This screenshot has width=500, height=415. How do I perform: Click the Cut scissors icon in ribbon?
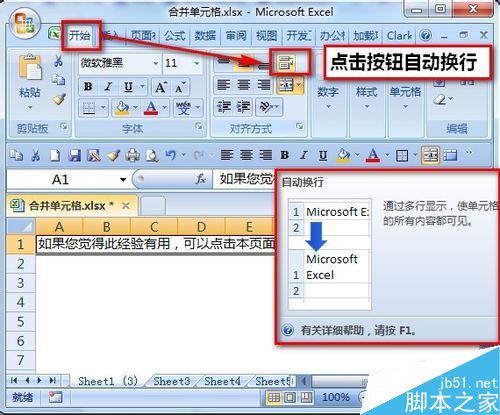(x=58, y=61)
